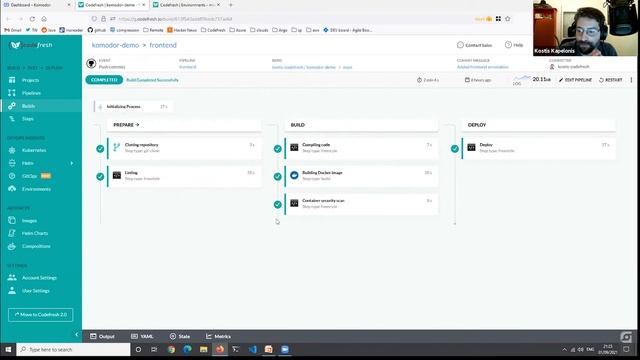Open Firefox from the taskbar
The height and width of the screenshot is (360, 640).
coord(220,349)
